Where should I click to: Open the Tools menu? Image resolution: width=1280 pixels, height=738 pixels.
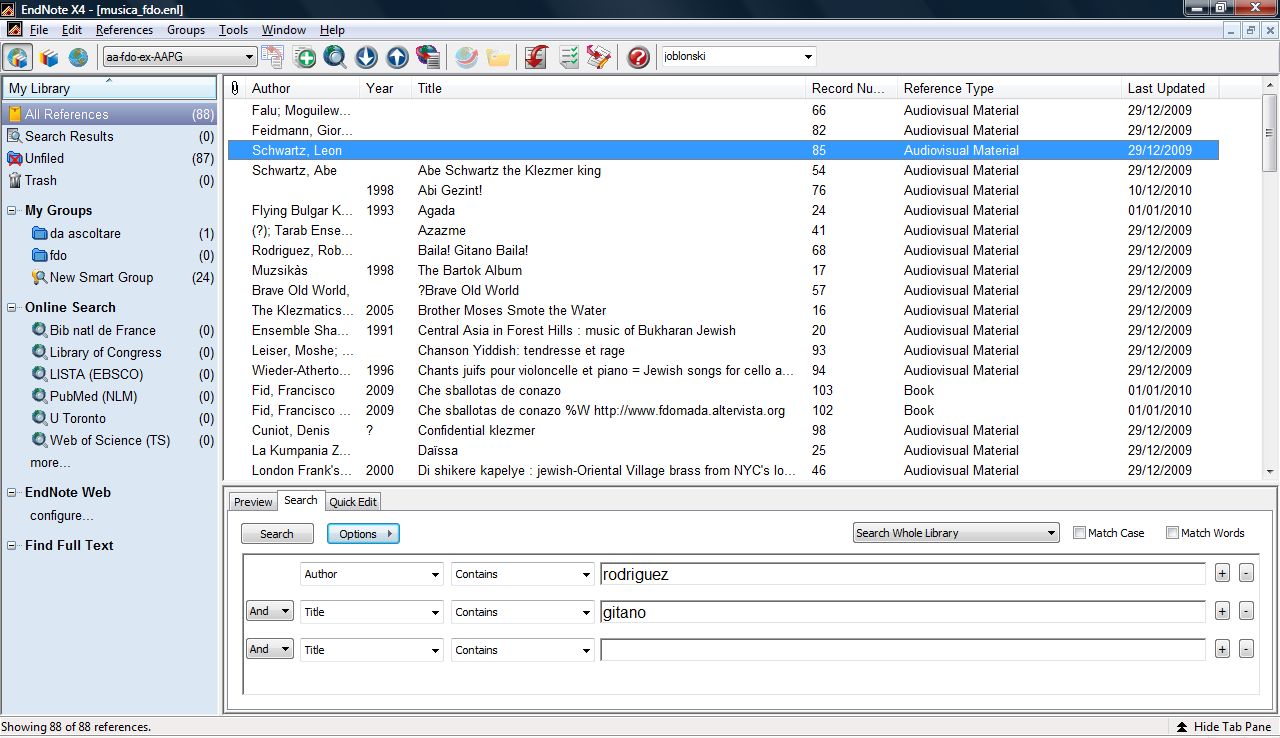pyautogui.click(x=233, y=30)
